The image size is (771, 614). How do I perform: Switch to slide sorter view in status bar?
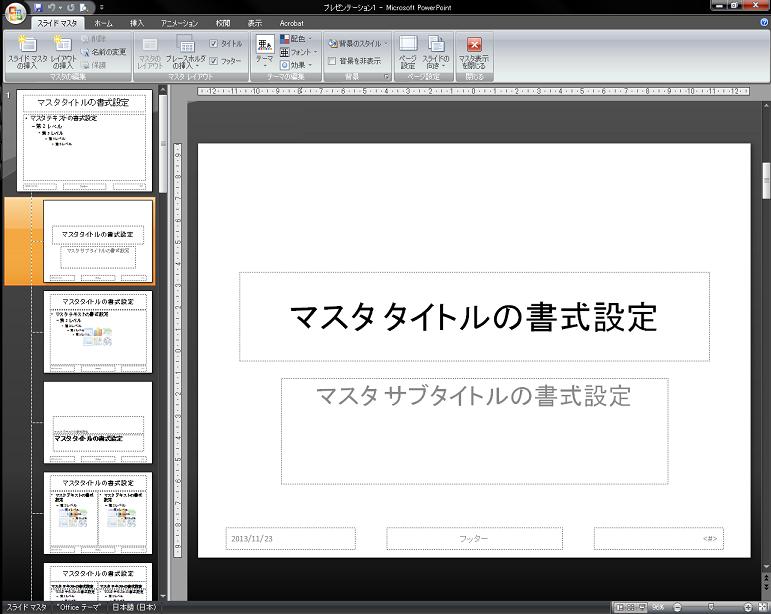tap(630, 607)
